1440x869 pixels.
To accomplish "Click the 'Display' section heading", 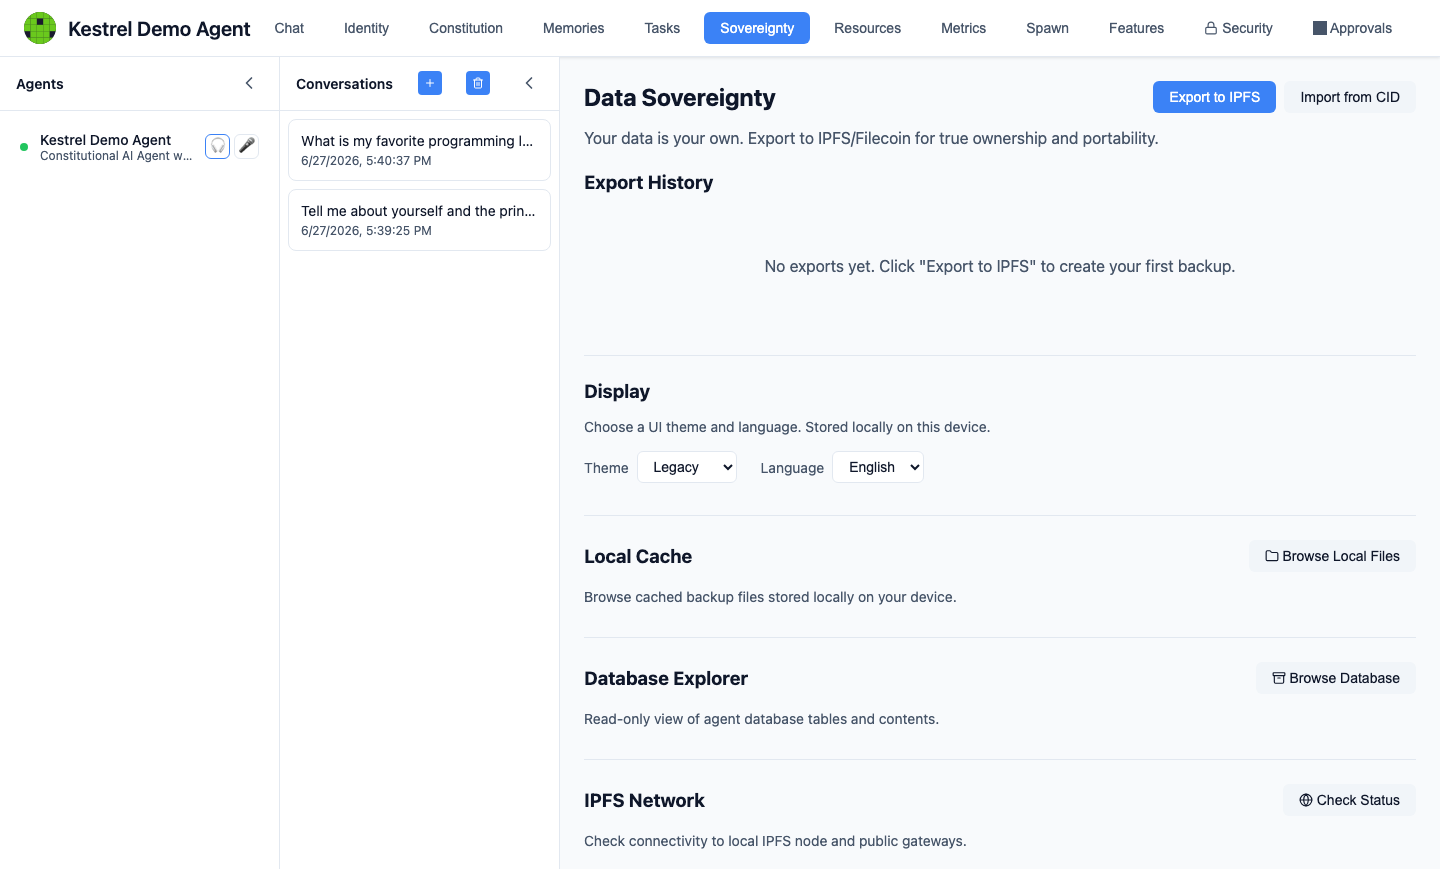I will tap(617, 391).
